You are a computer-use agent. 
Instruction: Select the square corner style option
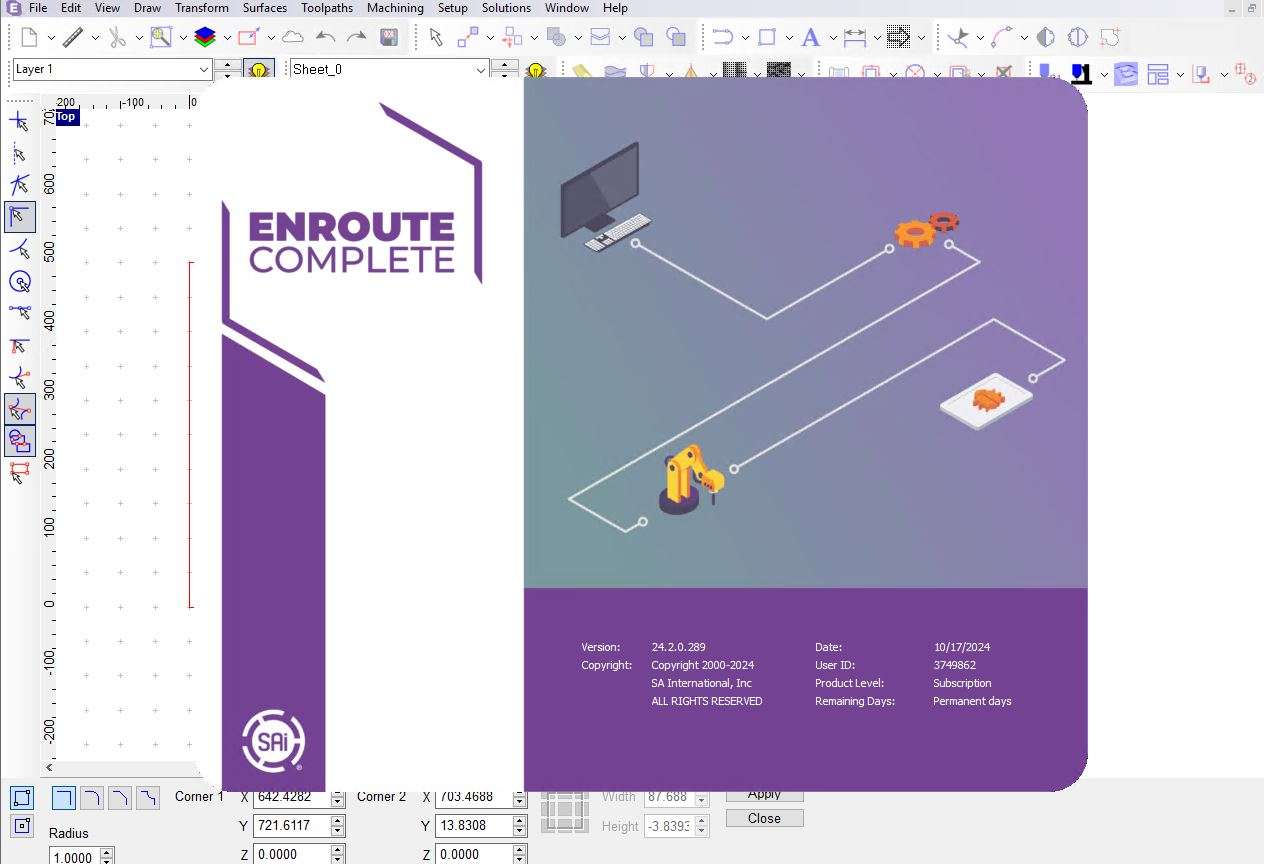coord(63,798)
